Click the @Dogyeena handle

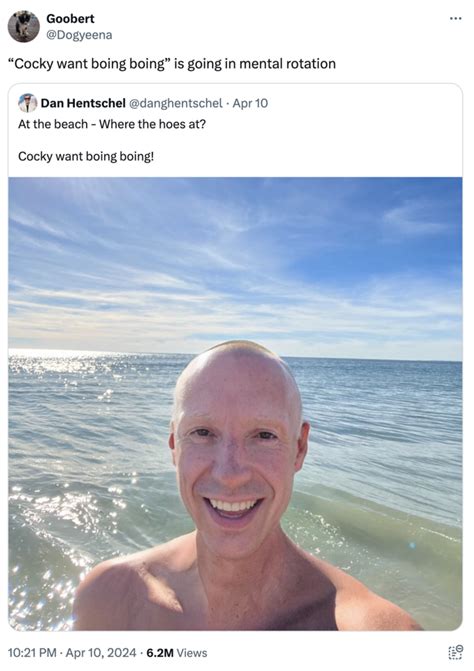[x=79, y=35]
